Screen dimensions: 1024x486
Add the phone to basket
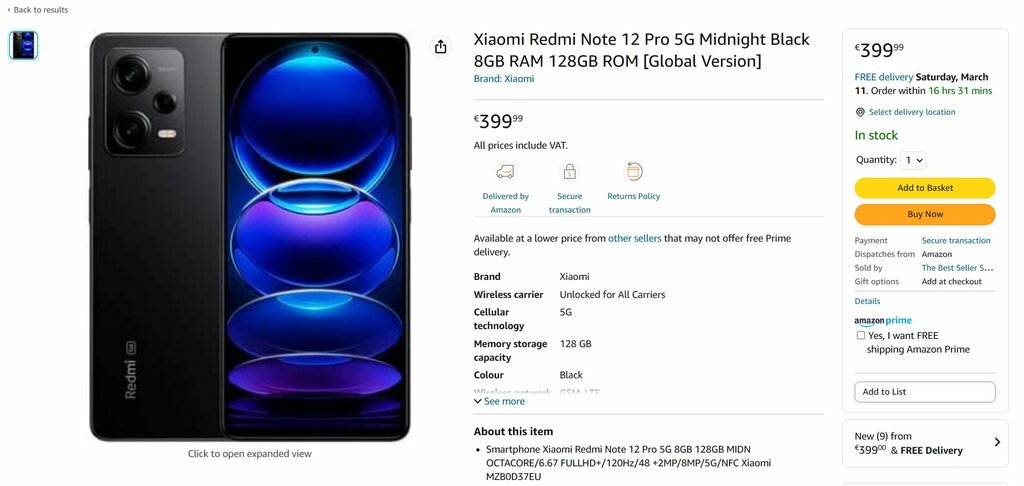point(925,188)
